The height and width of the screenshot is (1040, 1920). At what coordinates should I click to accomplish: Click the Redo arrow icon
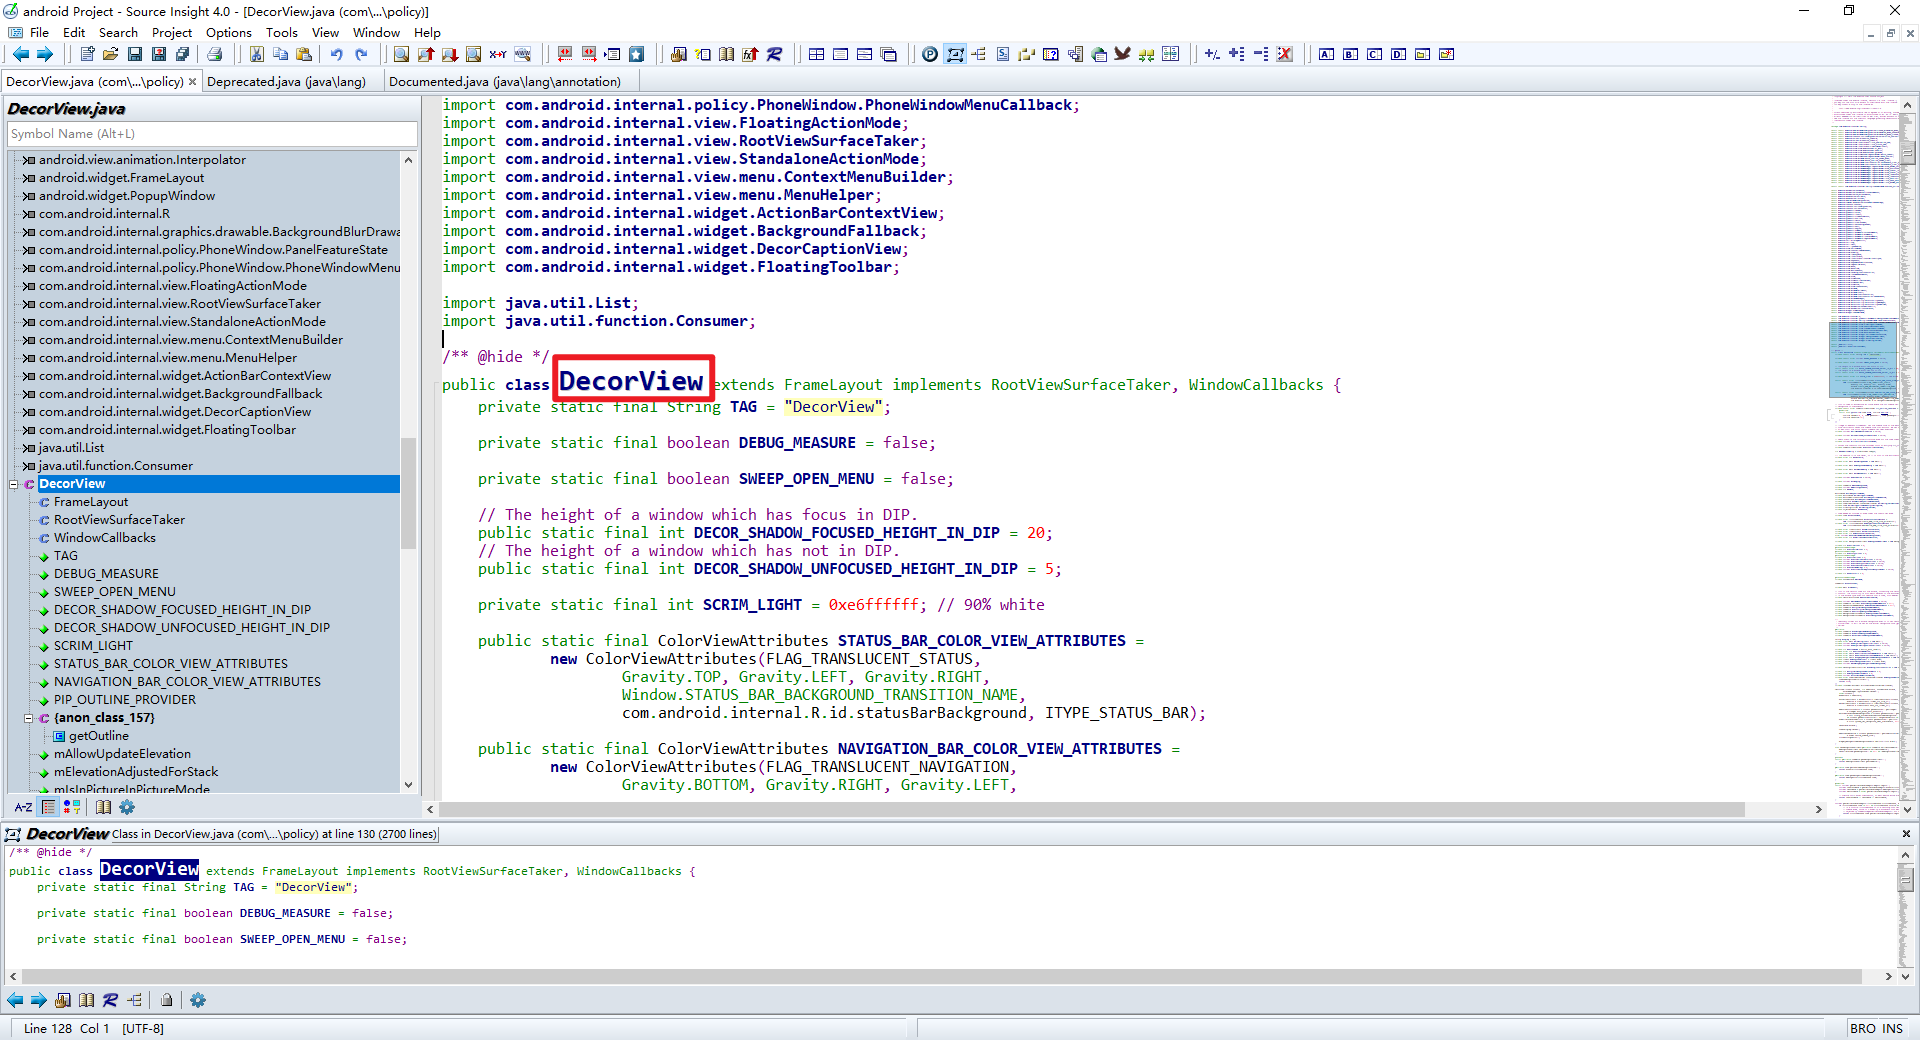coord(361,54)
